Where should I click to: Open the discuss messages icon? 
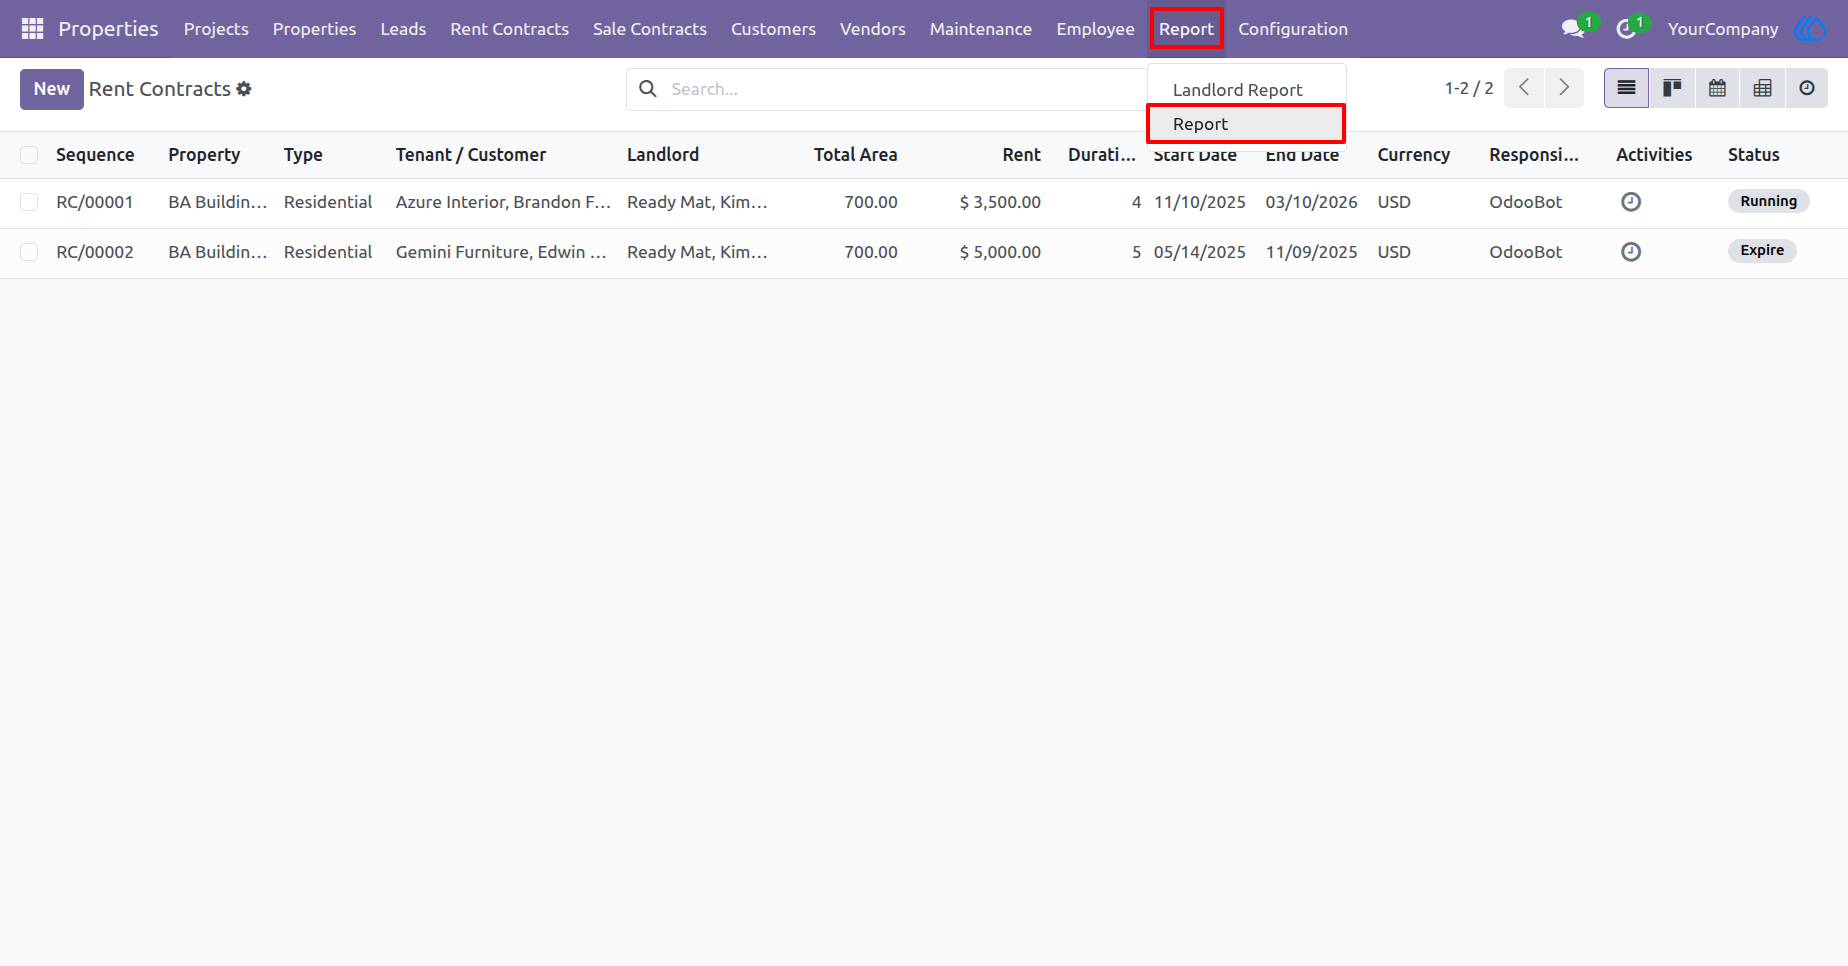1574,29
